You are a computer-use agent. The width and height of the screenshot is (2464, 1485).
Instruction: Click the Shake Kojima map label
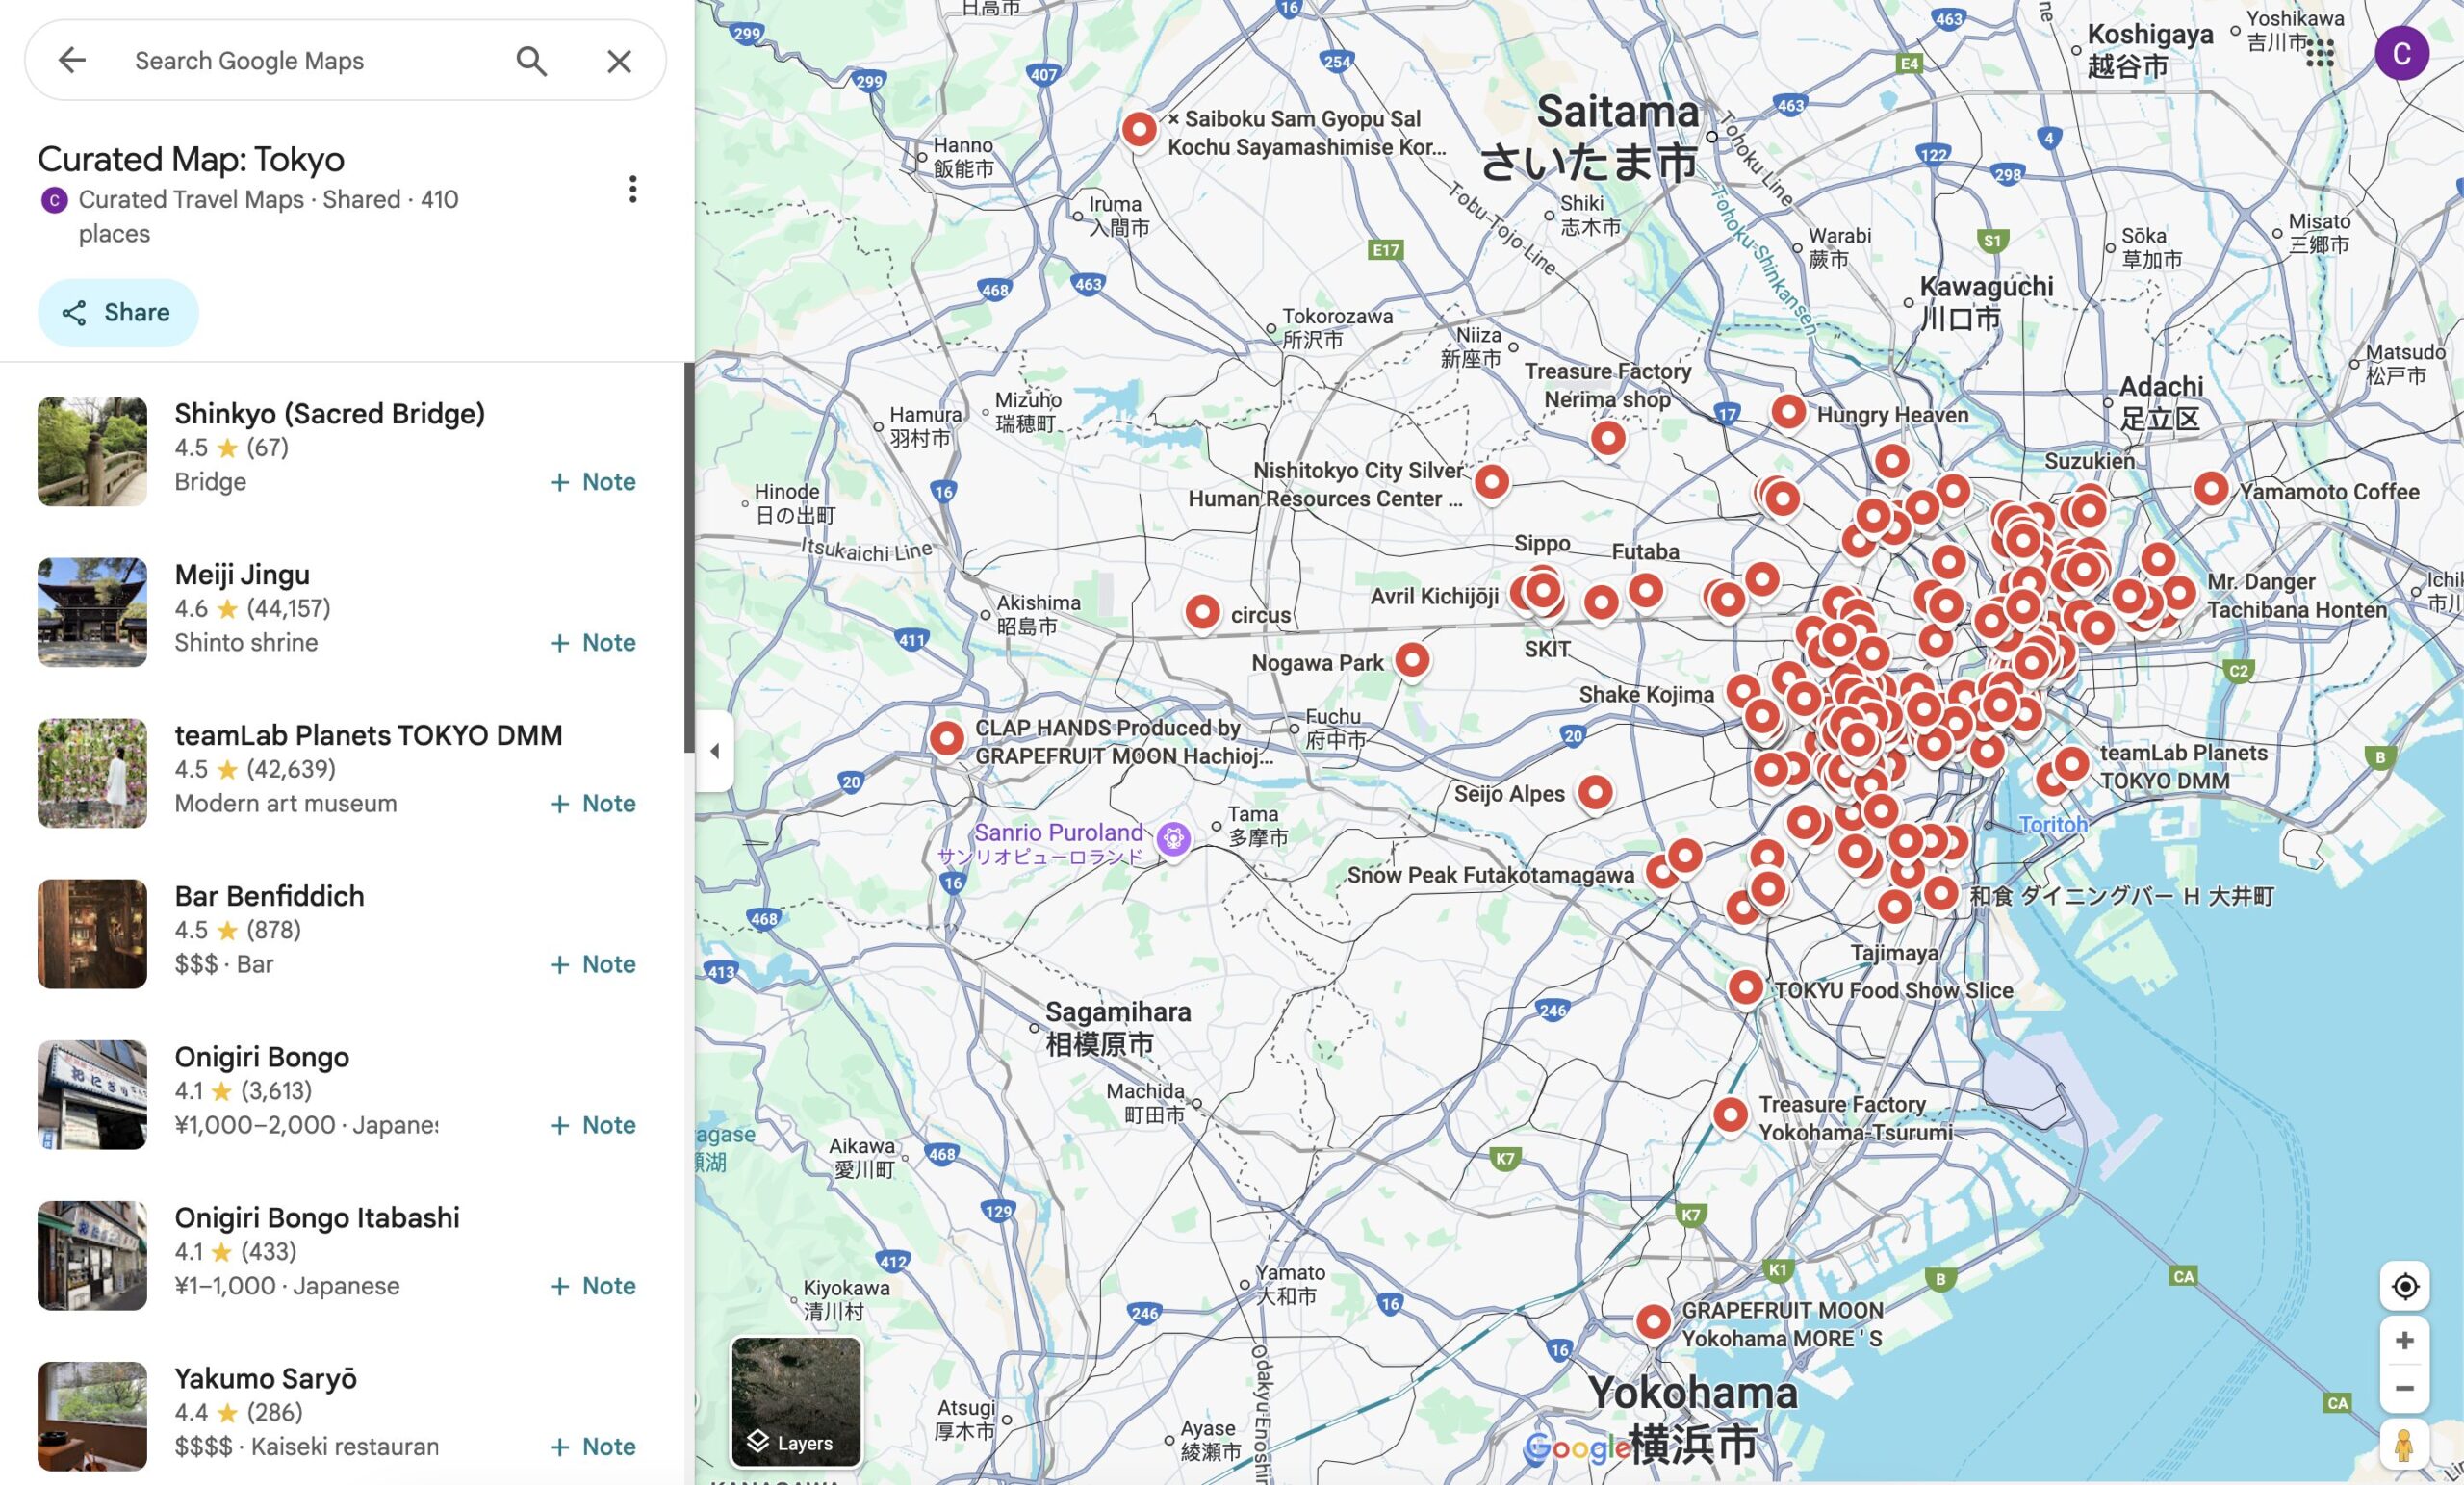coord(1646,695)
